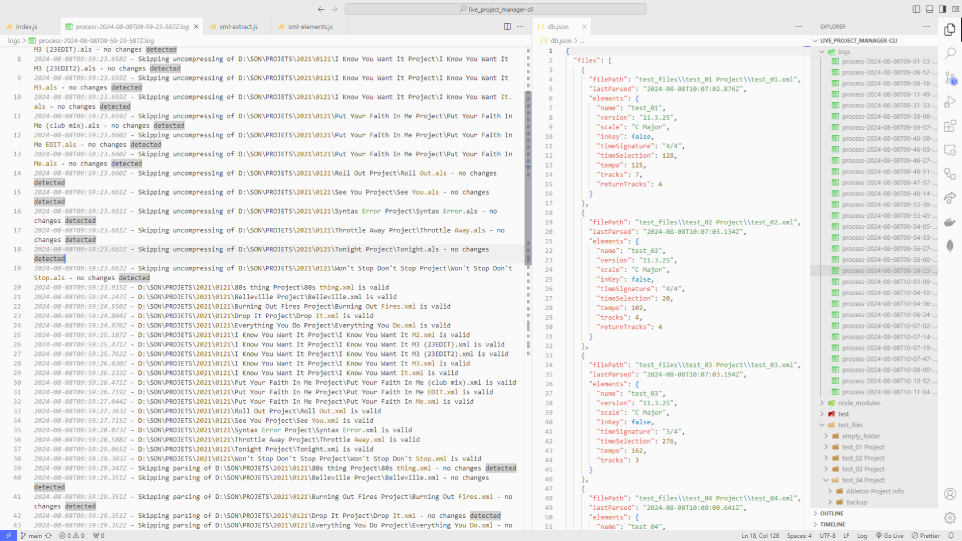Expand the test_03 Project folder
This screenshot has width=962, height=541.
pyautogui.click(x=874, y=469)
